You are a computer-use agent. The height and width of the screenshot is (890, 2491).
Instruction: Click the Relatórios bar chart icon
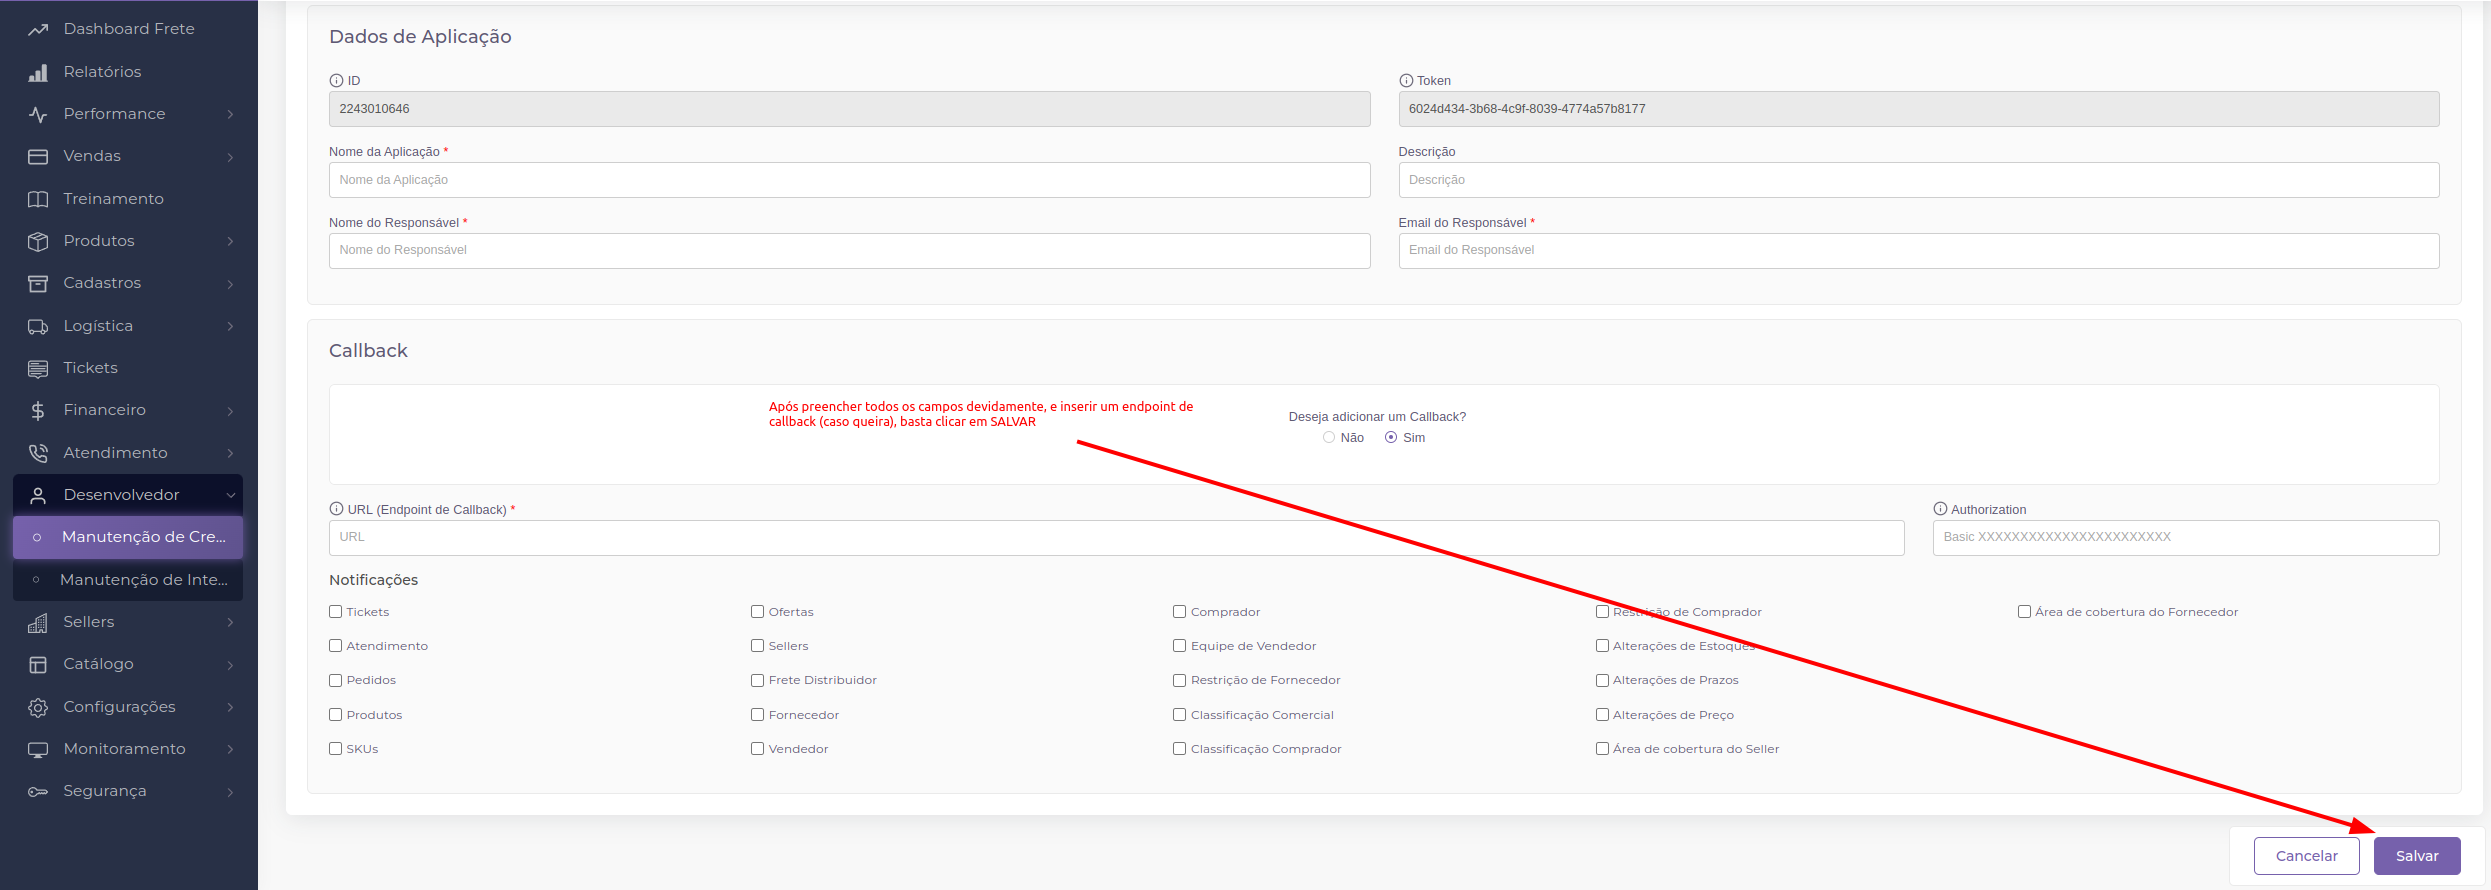click(38, 72)
